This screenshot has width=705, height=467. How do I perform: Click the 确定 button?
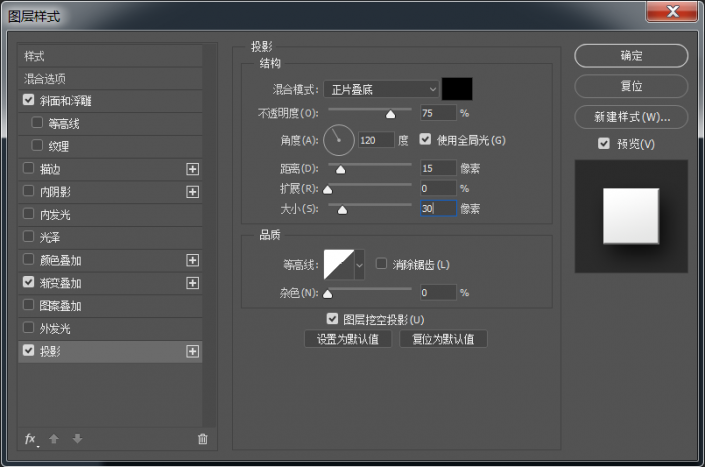[x=631, y=56]
